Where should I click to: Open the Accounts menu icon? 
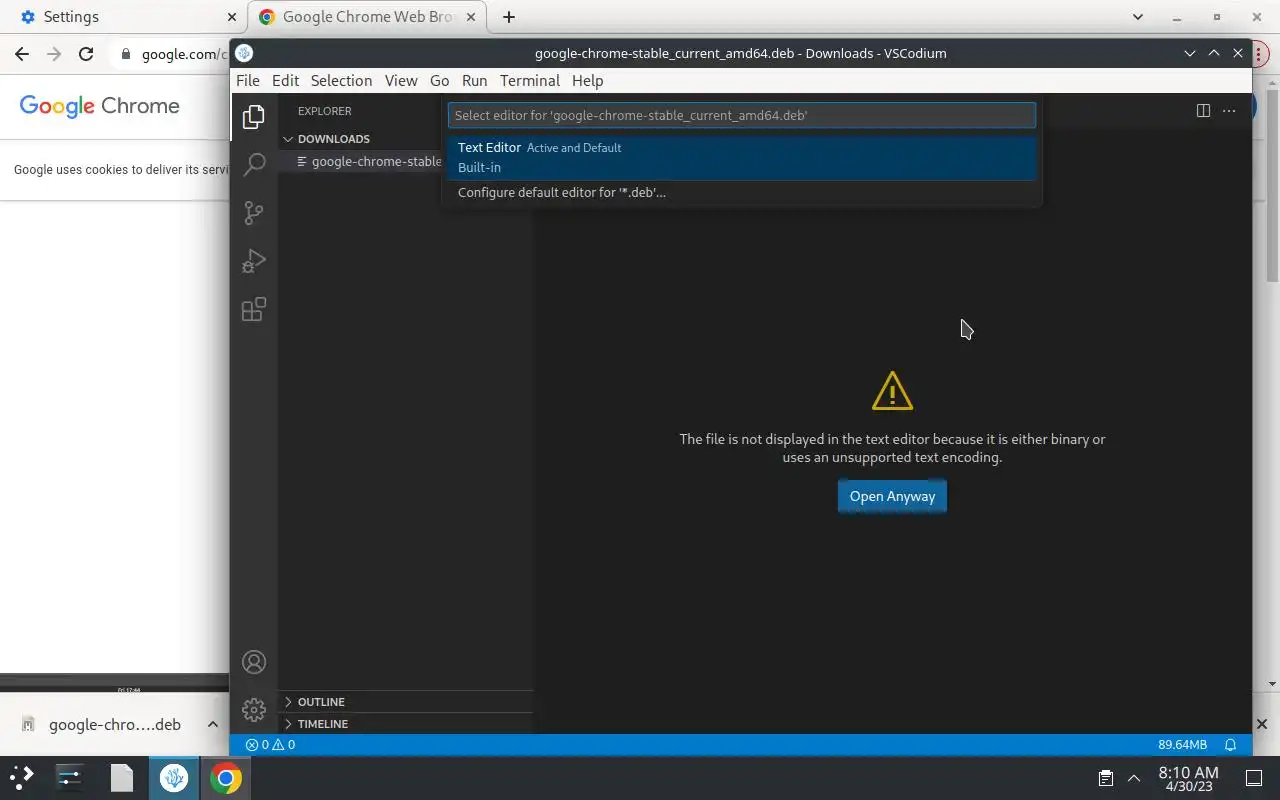(x=254, y=662)
